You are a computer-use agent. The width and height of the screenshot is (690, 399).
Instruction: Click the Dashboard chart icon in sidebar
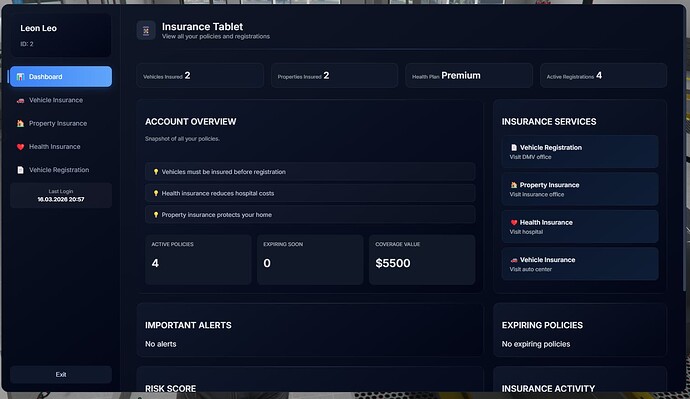20,77
